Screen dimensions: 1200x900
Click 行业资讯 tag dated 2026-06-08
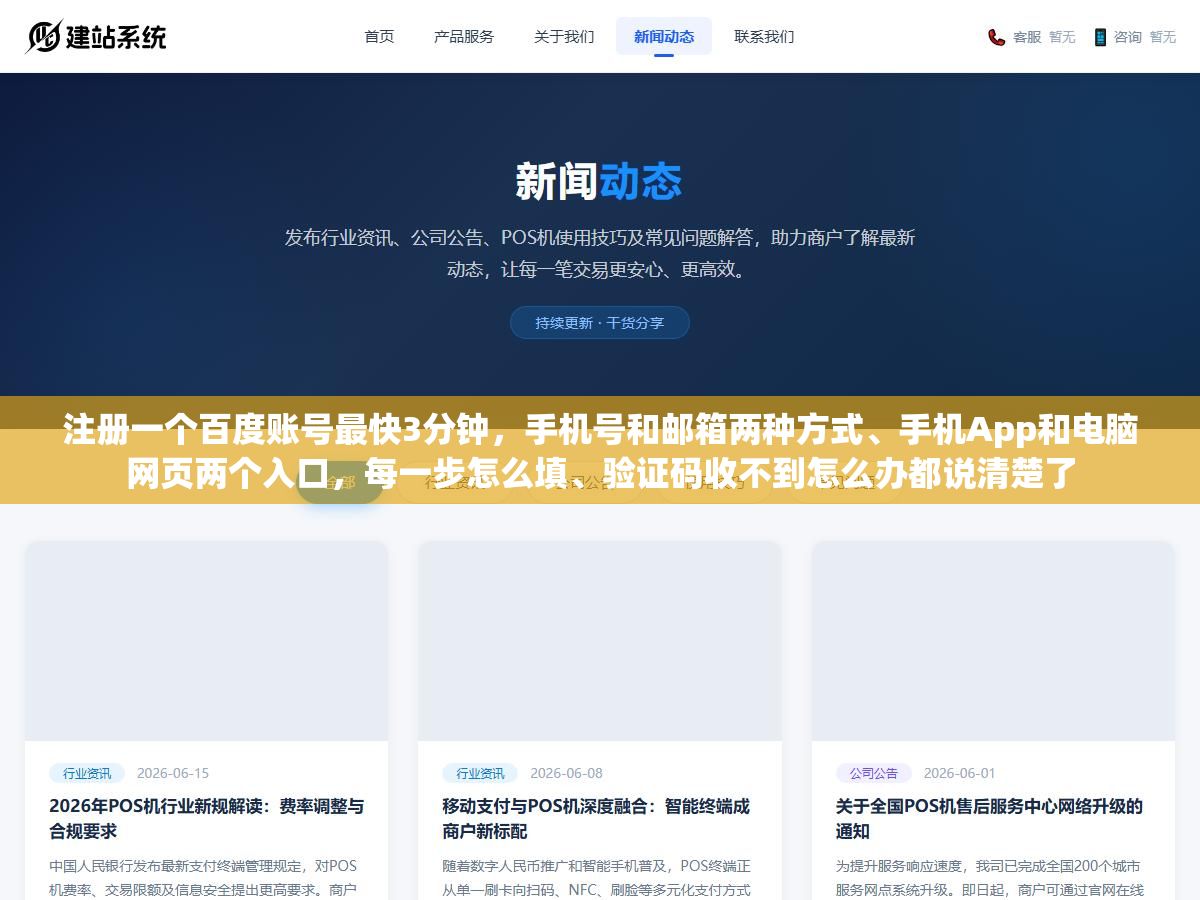point(480,773)
